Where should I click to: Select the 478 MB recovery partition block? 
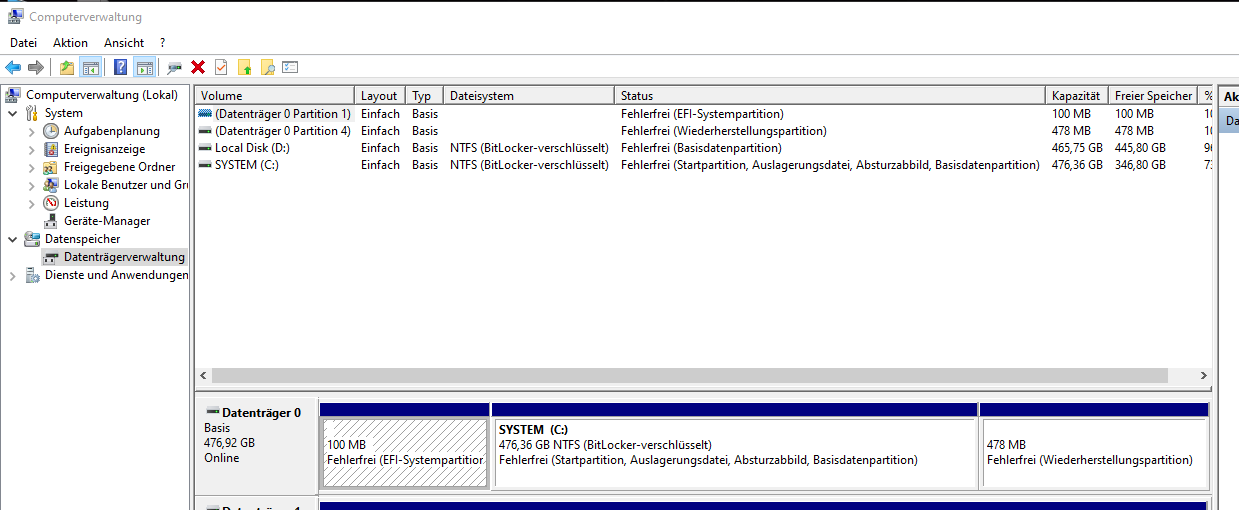[1095, 453]
